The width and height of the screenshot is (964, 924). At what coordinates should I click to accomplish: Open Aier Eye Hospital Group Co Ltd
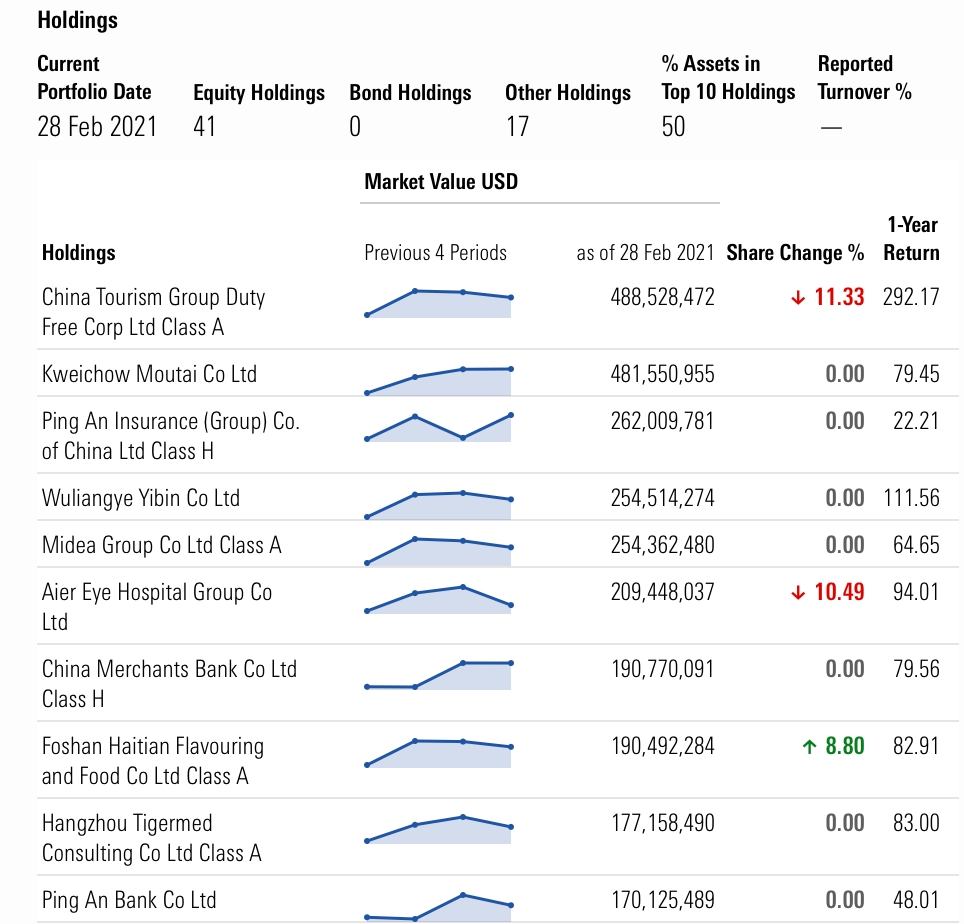pos(157,607)
